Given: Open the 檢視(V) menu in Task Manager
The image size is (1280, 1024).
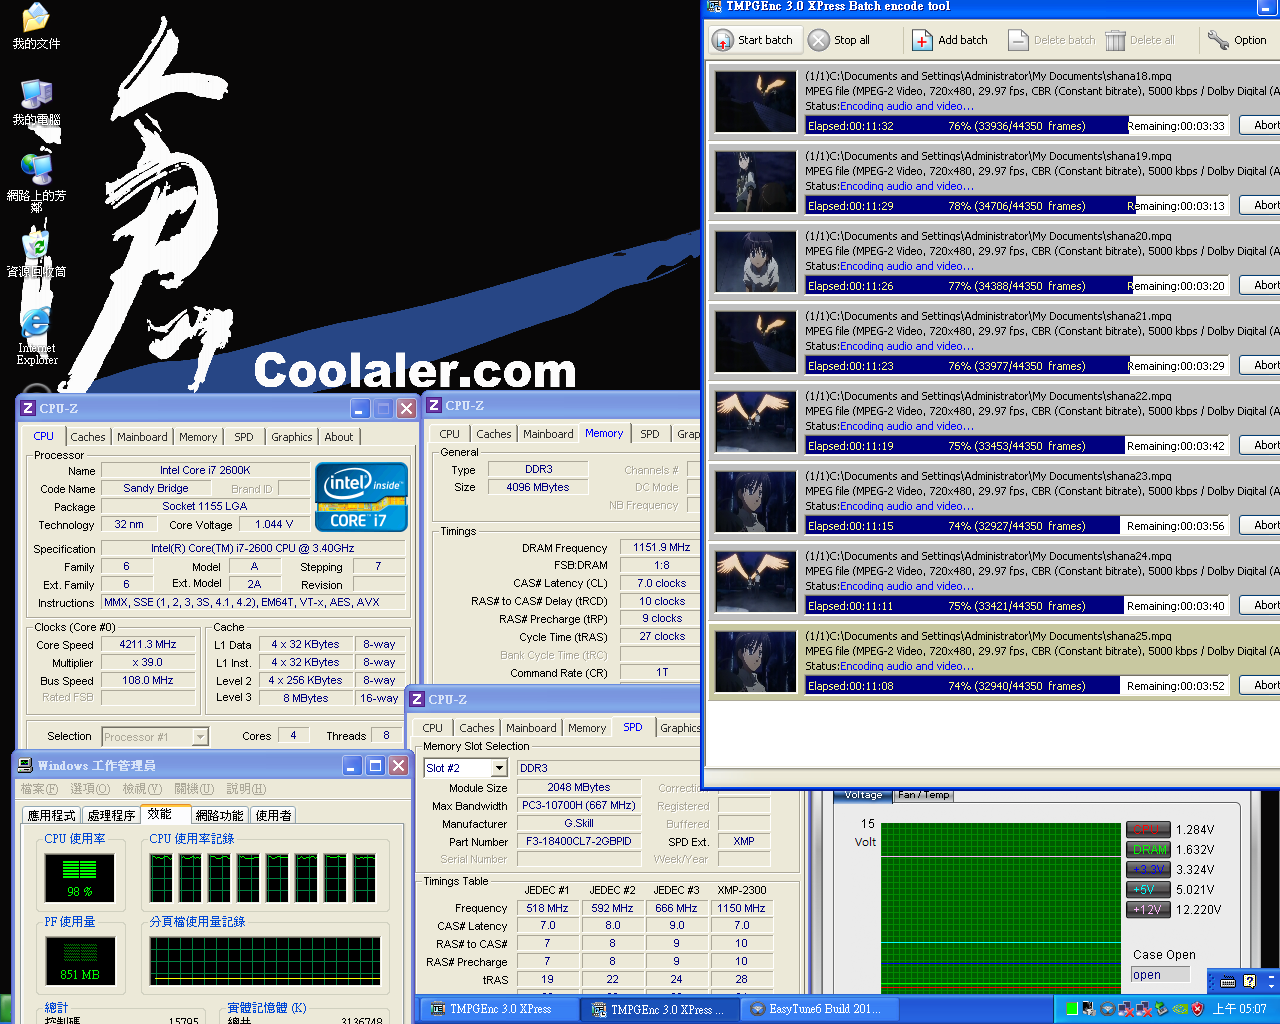Looking at the screenshot, I should [142, 789].
